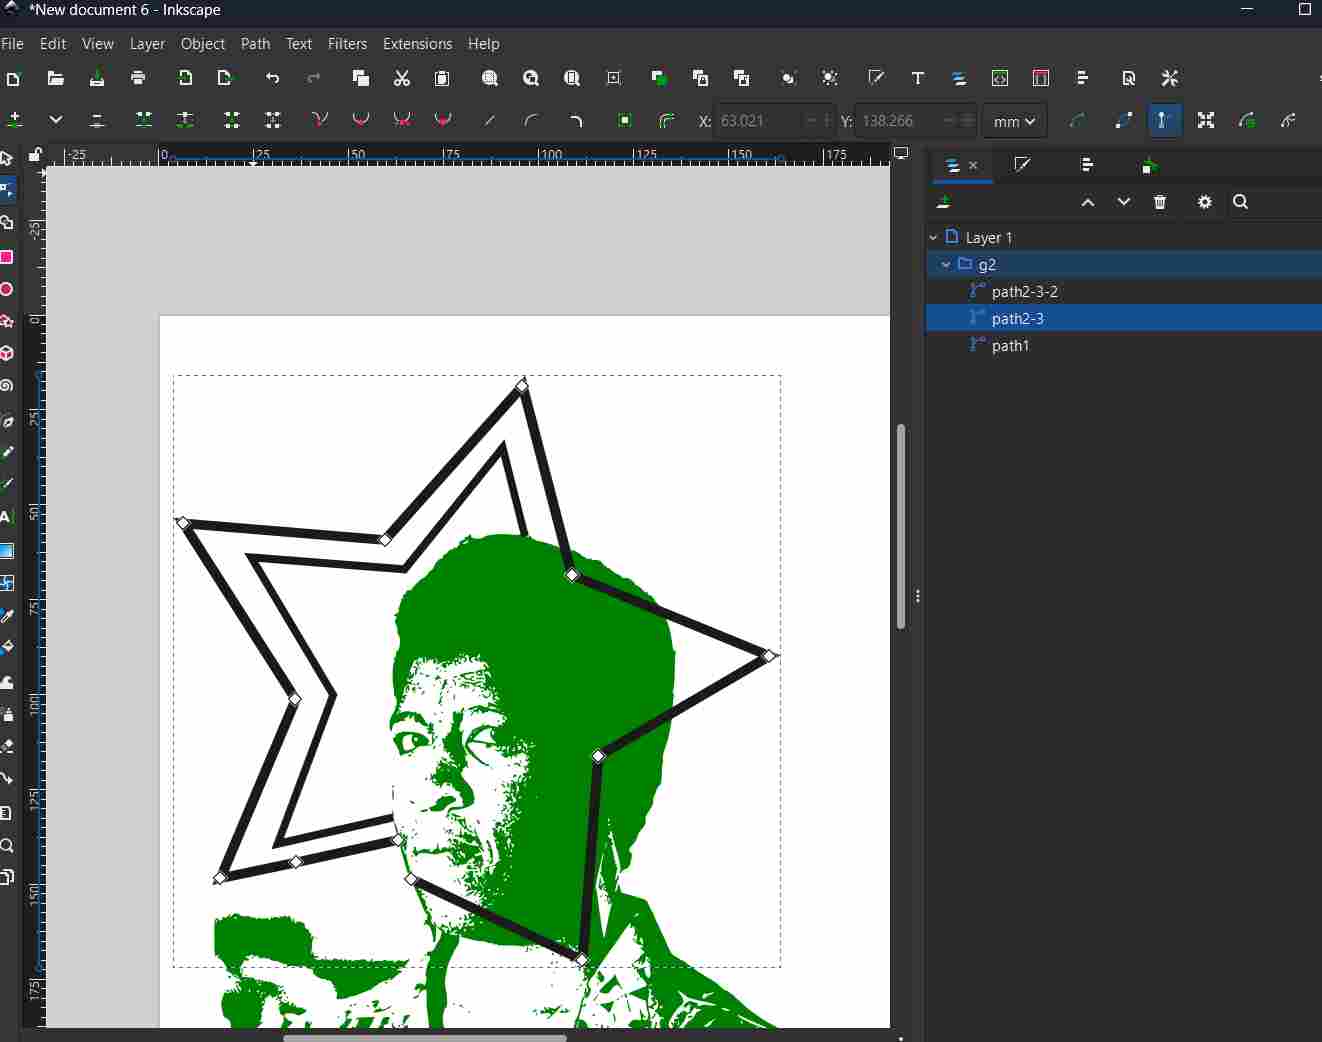Toggle show path outline
Image resolution: width=1322 pixels, height=1042 pixels.
click(x=1289, y=120)
